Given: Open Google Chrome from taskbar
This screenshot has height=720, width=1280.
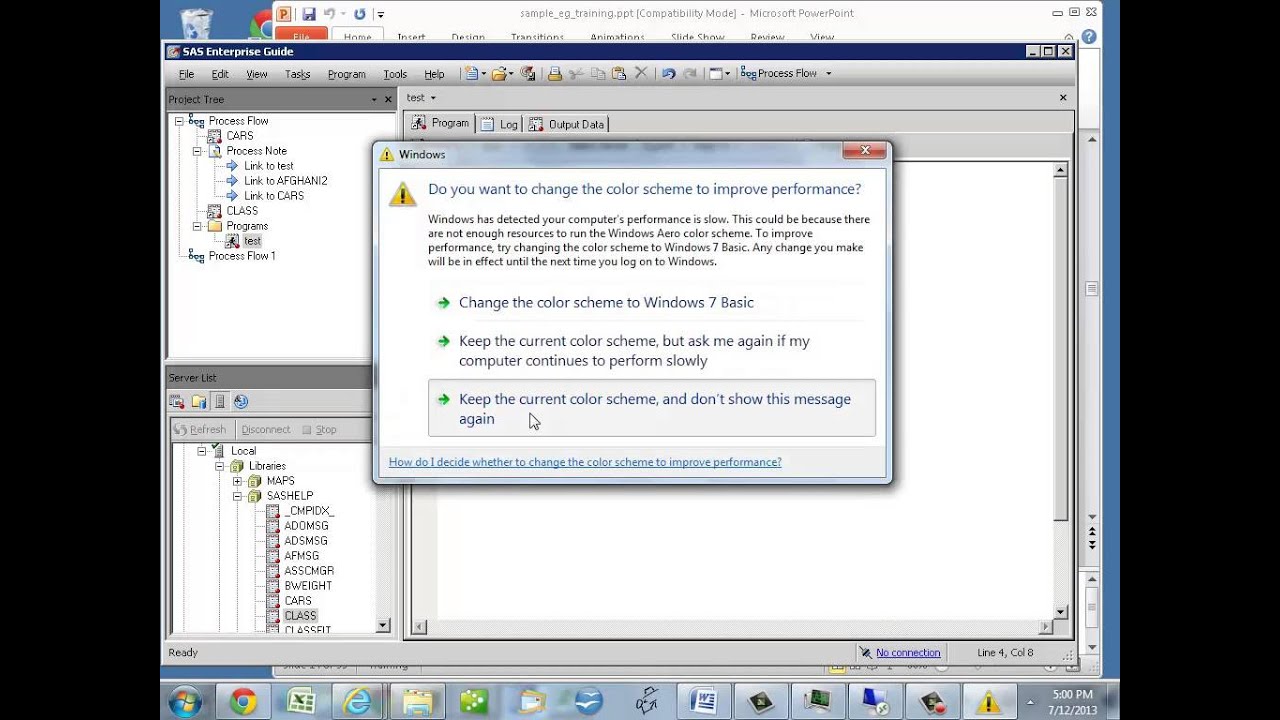Looking at the screenshot, I should tap(243, 702).
